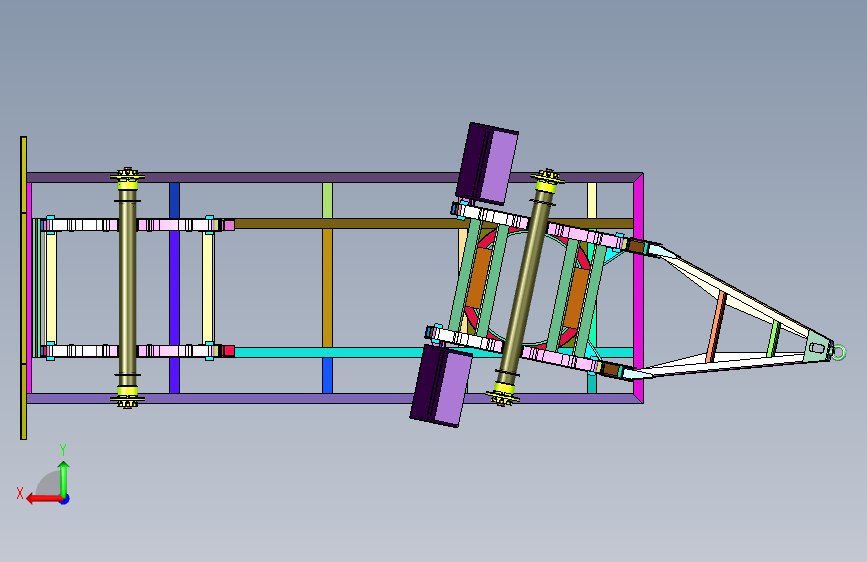This screenshot has width=867, height=562.
Task: Pick the straight rear axle tube
Action: [x=128, y=288]
